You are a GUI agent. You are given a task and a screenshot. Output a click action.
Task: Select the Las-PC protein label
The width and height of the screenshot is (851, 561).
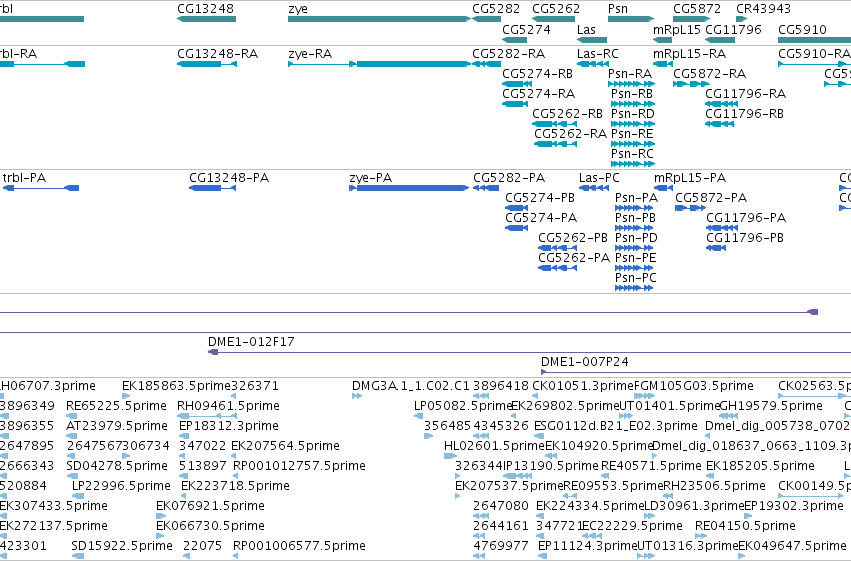point(599,178)
